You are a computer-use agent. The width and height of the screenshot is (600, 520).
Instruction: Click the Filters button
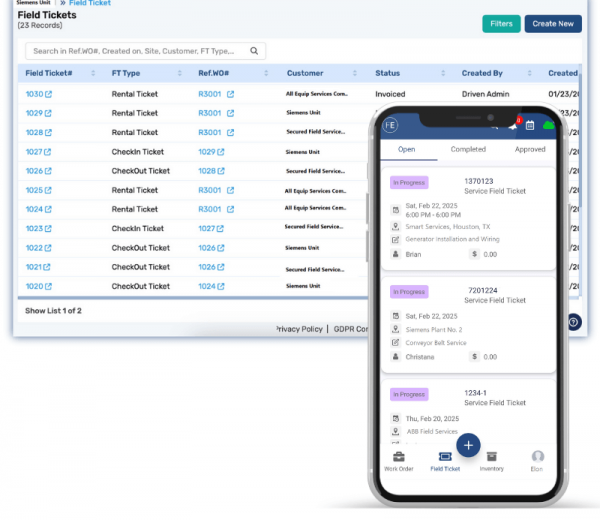501,24
